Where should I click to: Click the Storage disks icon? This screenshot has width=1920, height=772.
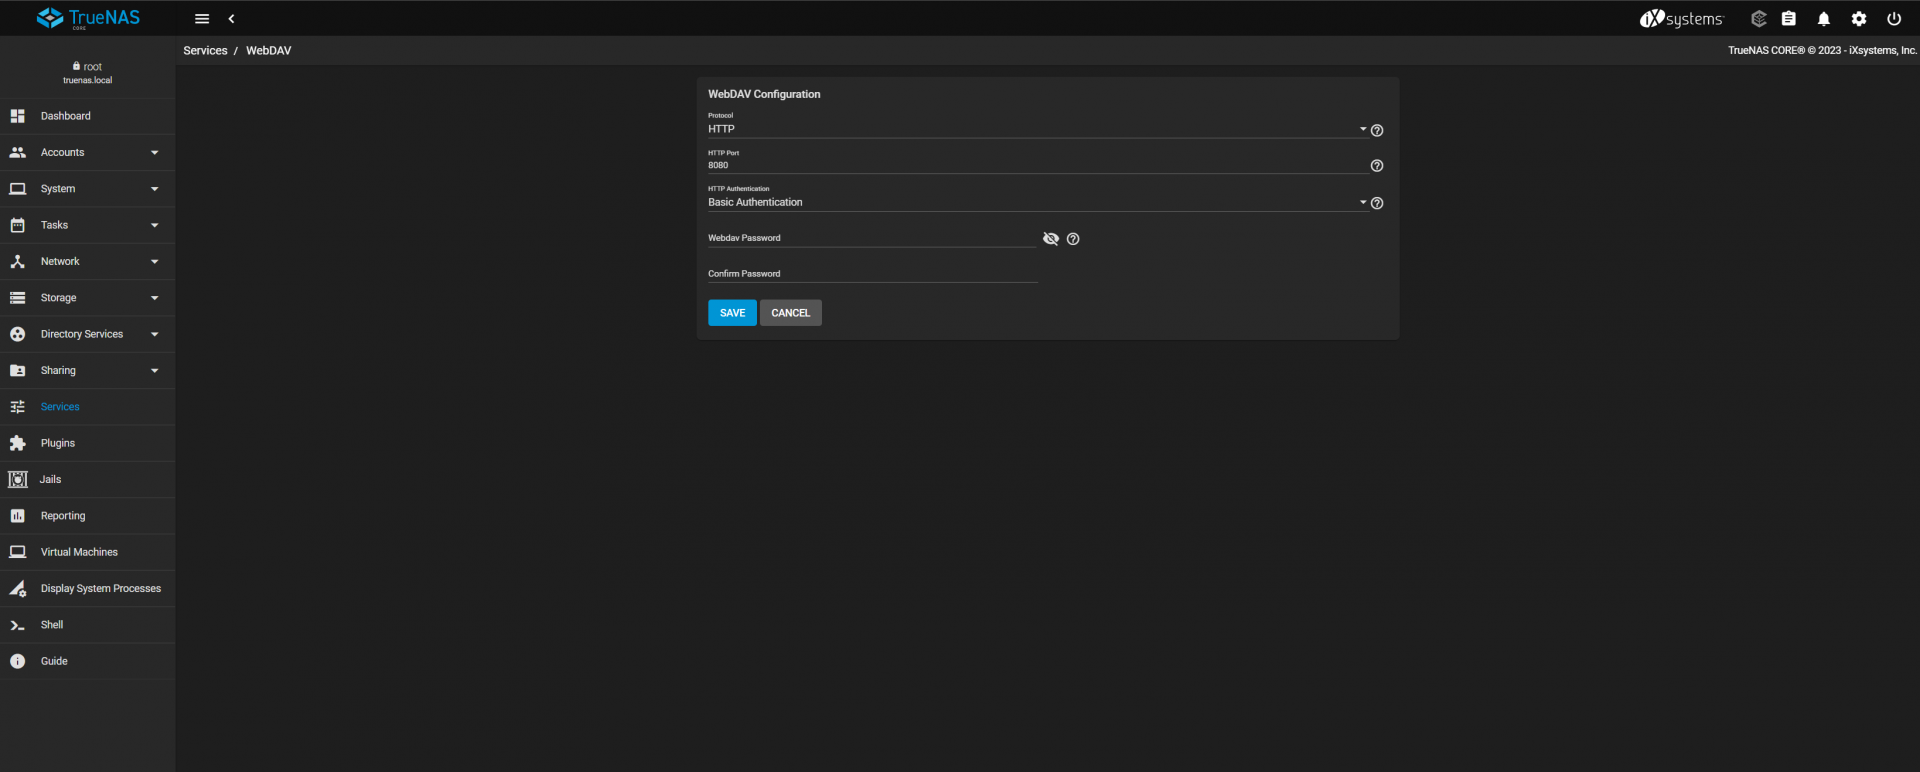point(18,298)
